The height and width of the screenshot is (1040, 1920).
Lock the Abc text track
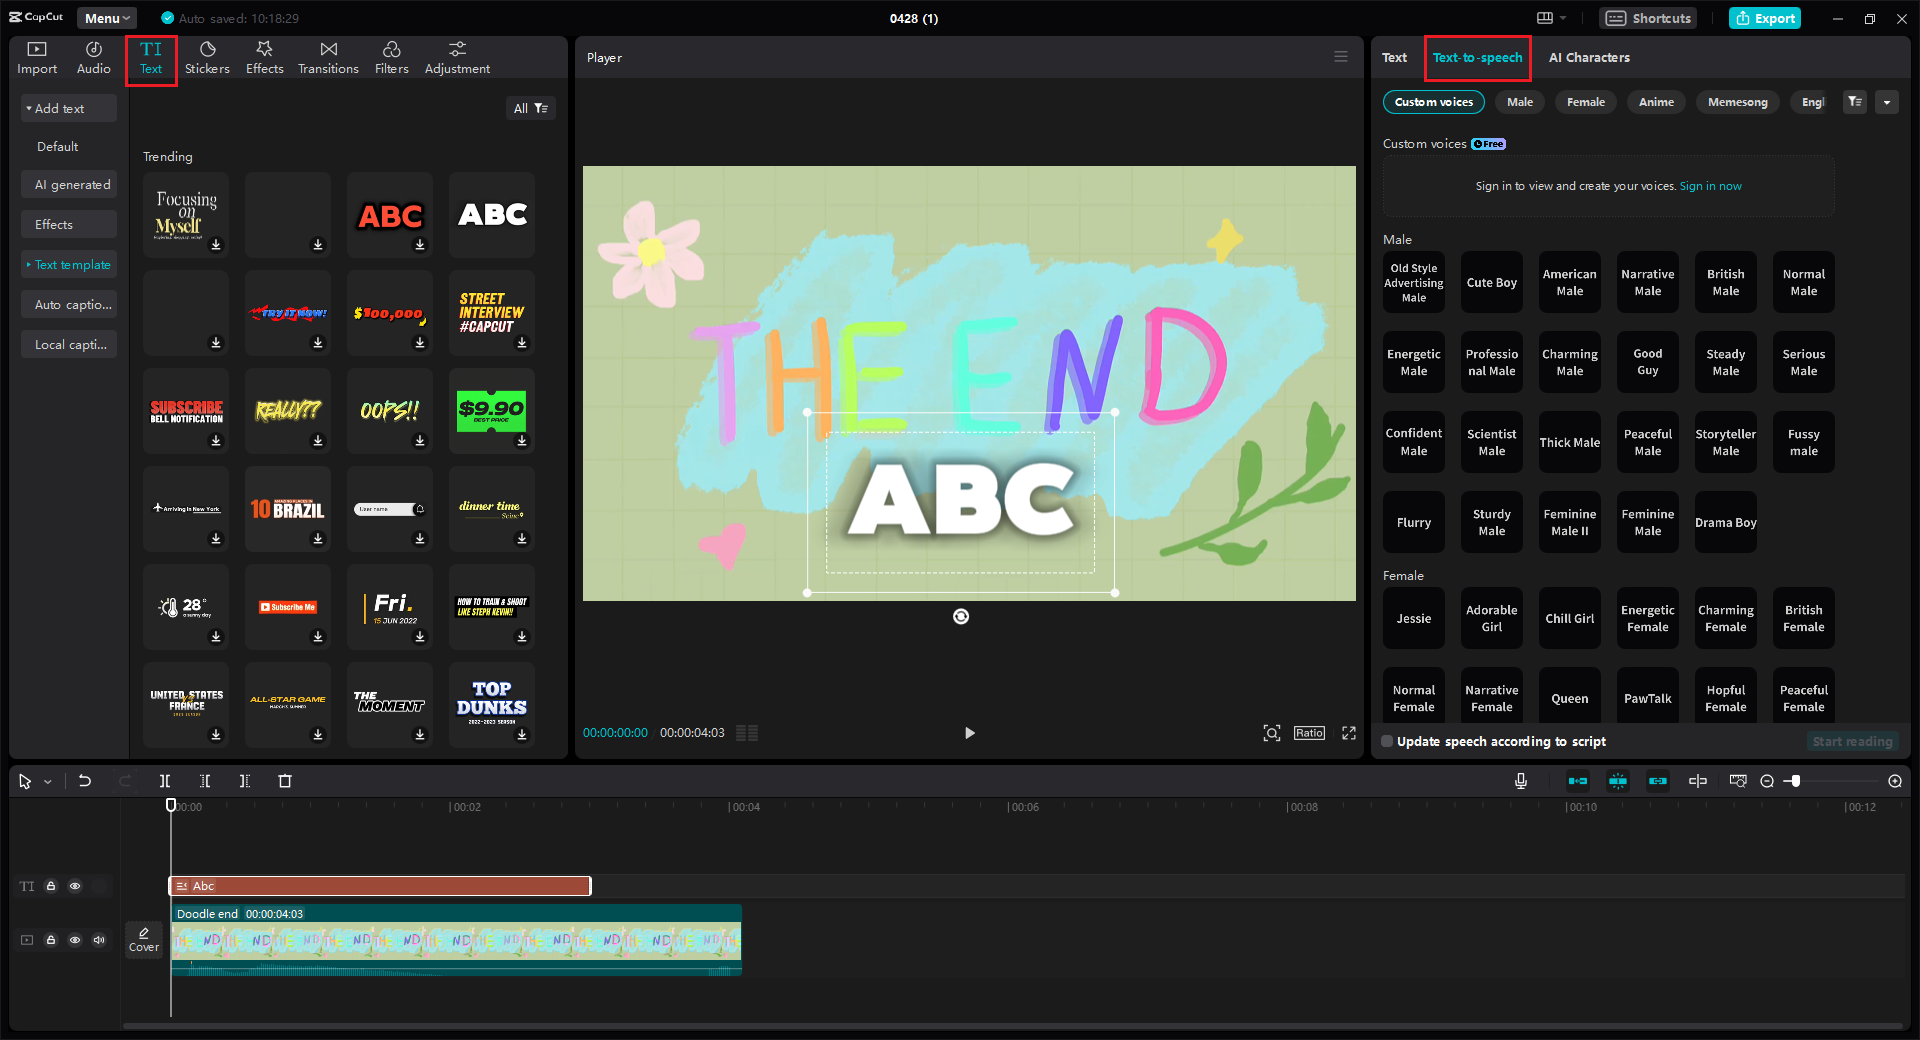click(x=51, y=886)
